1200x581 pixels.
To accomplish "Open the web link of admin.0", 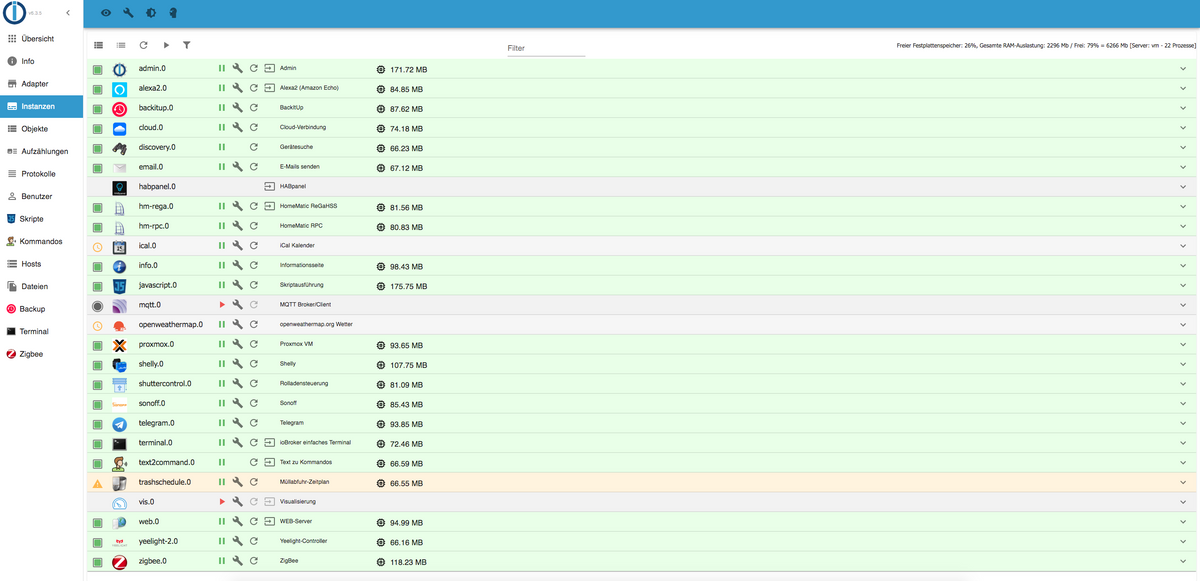I will point(269,68).
